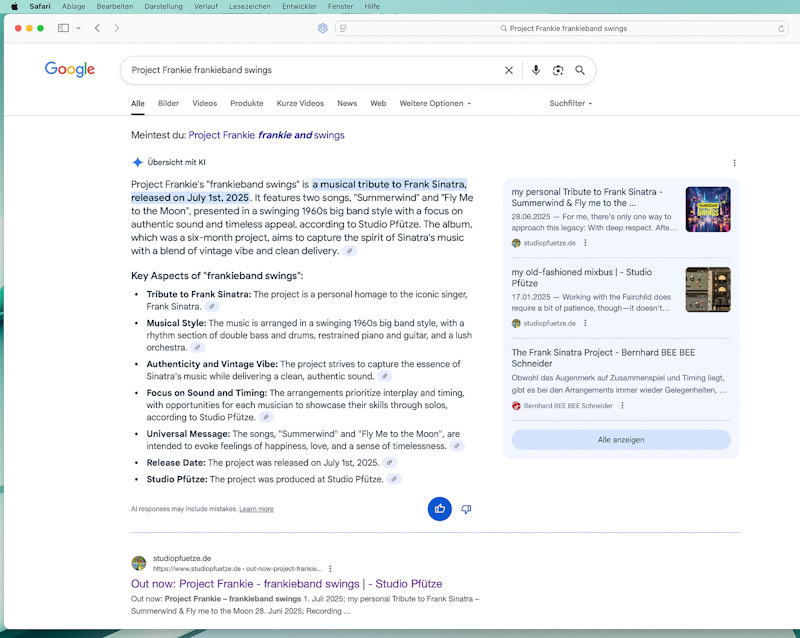Open source link for Focus on Sound and Timing

266,417
